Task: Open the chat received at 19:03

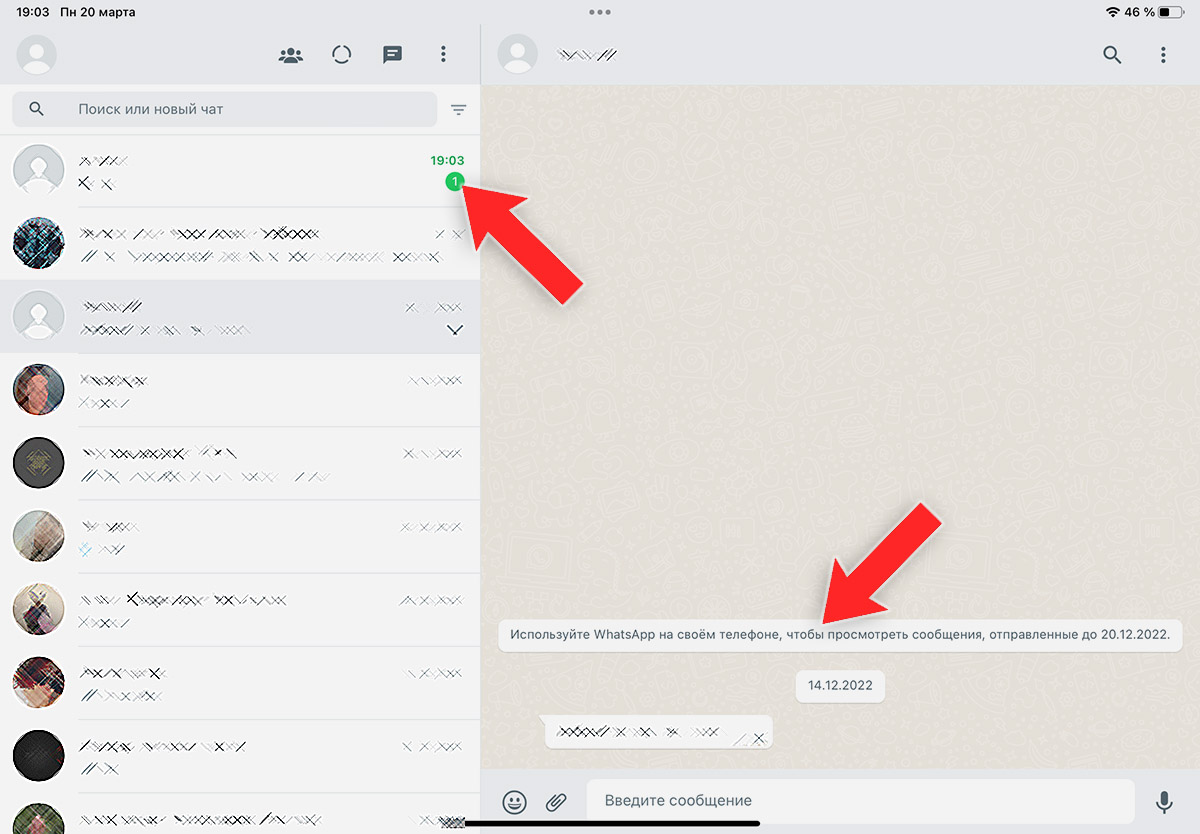Action: click(240, 171)
